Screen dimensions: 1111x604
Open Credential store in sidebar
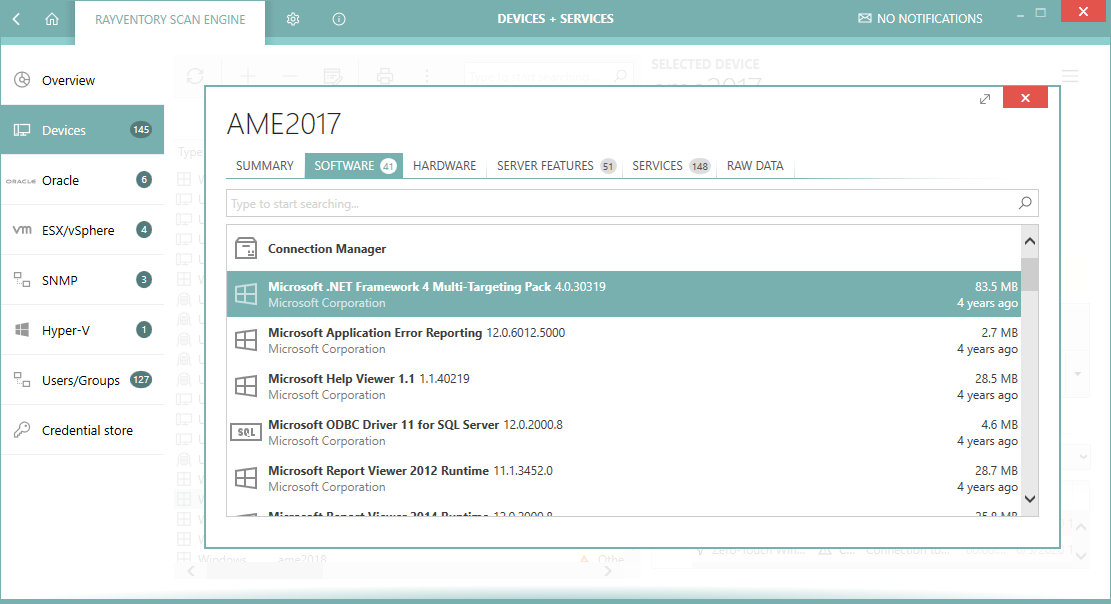87,430
